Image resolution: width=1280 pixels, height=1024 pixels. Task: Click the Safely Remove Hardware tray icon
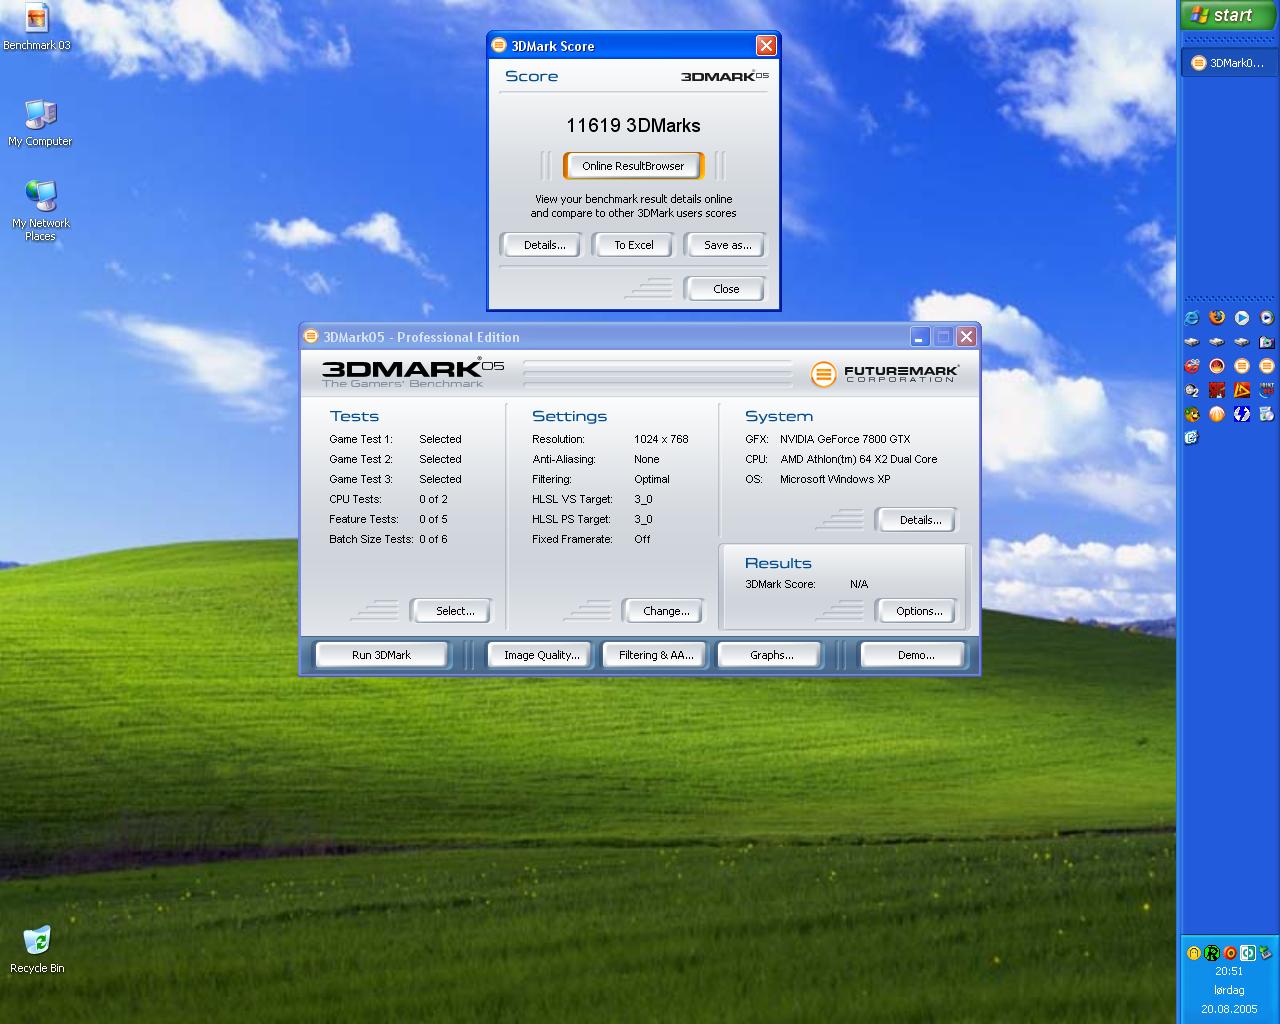pyautogui.click(x=1265, y=953)
